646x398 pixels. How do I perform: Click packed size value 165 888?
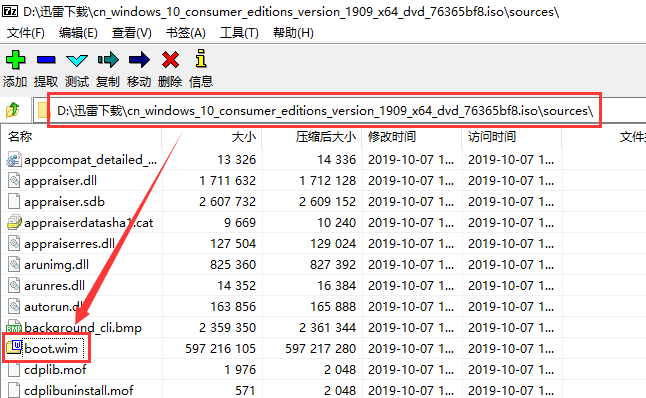point(333,307)
